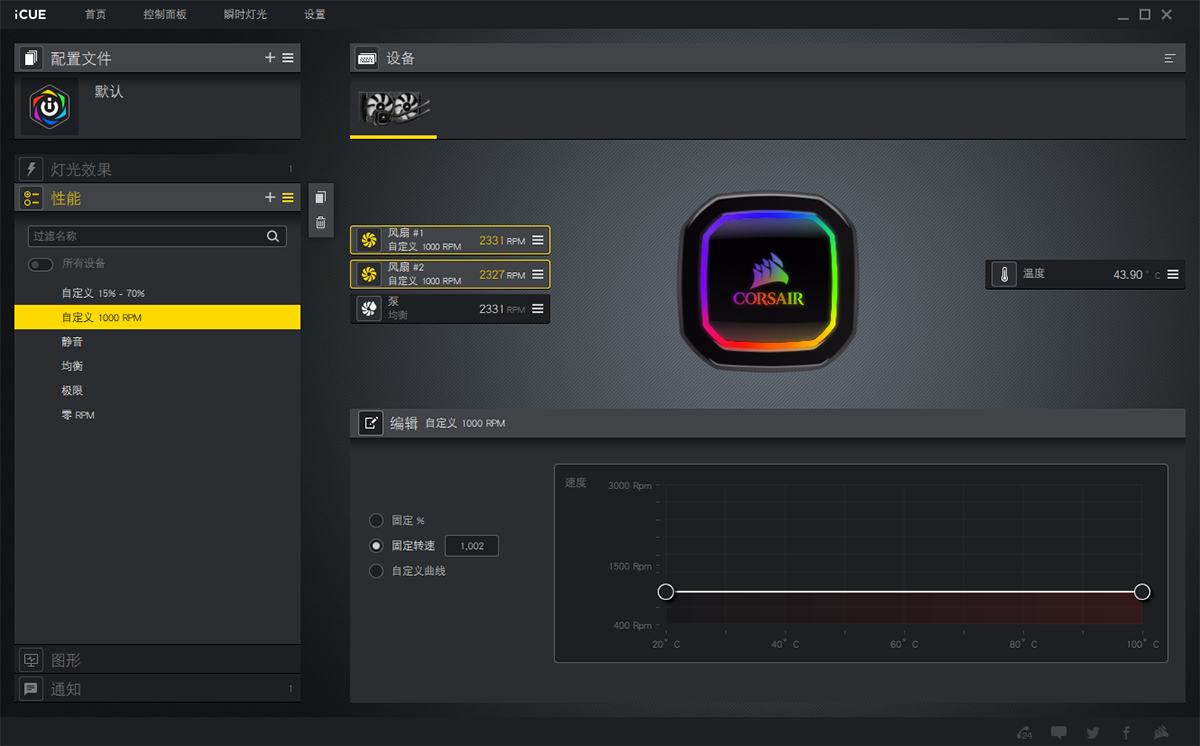Select the 零 RPM preset

[157, 414]
